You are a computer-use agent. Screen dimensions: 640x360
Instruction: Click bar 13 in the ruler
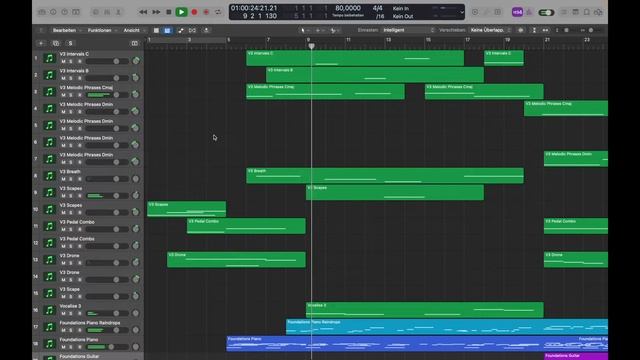pyautogui.click(x=388, y=40)
